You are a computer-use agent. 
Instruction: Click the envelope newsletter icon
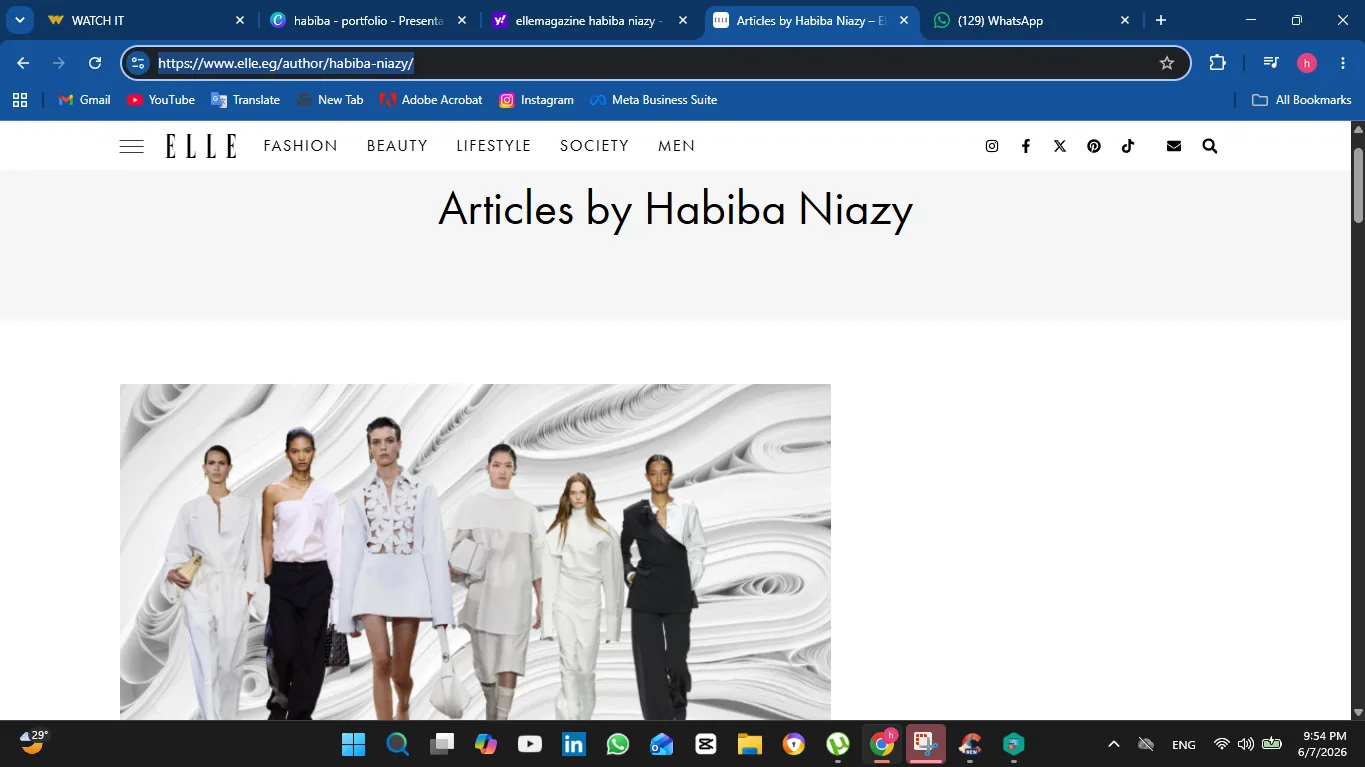pyautogui.click(x=1174, y=146)
